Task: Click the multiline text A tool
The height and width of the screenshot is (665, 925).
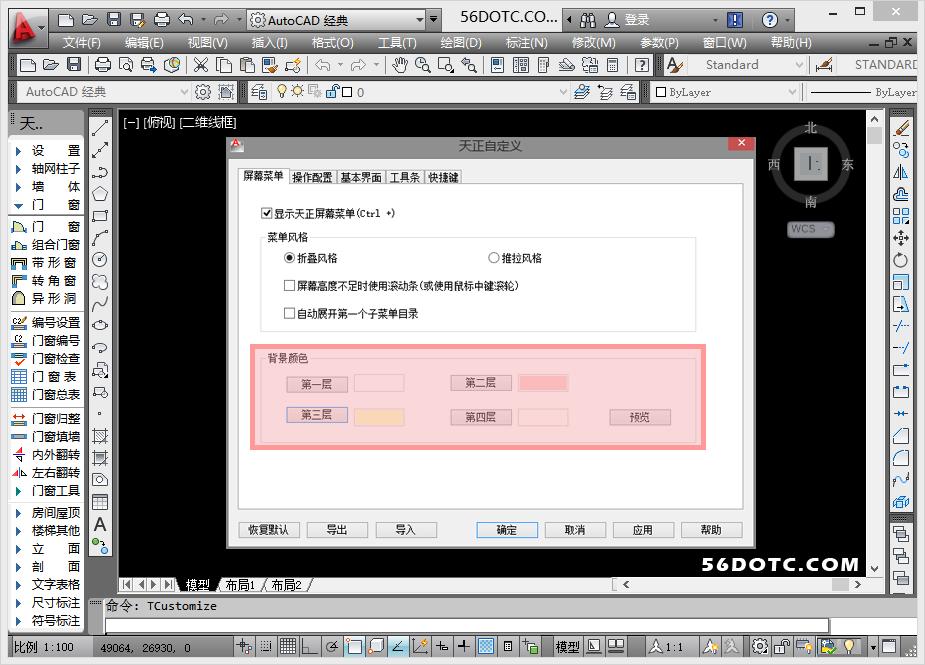Action: point(100,524)
